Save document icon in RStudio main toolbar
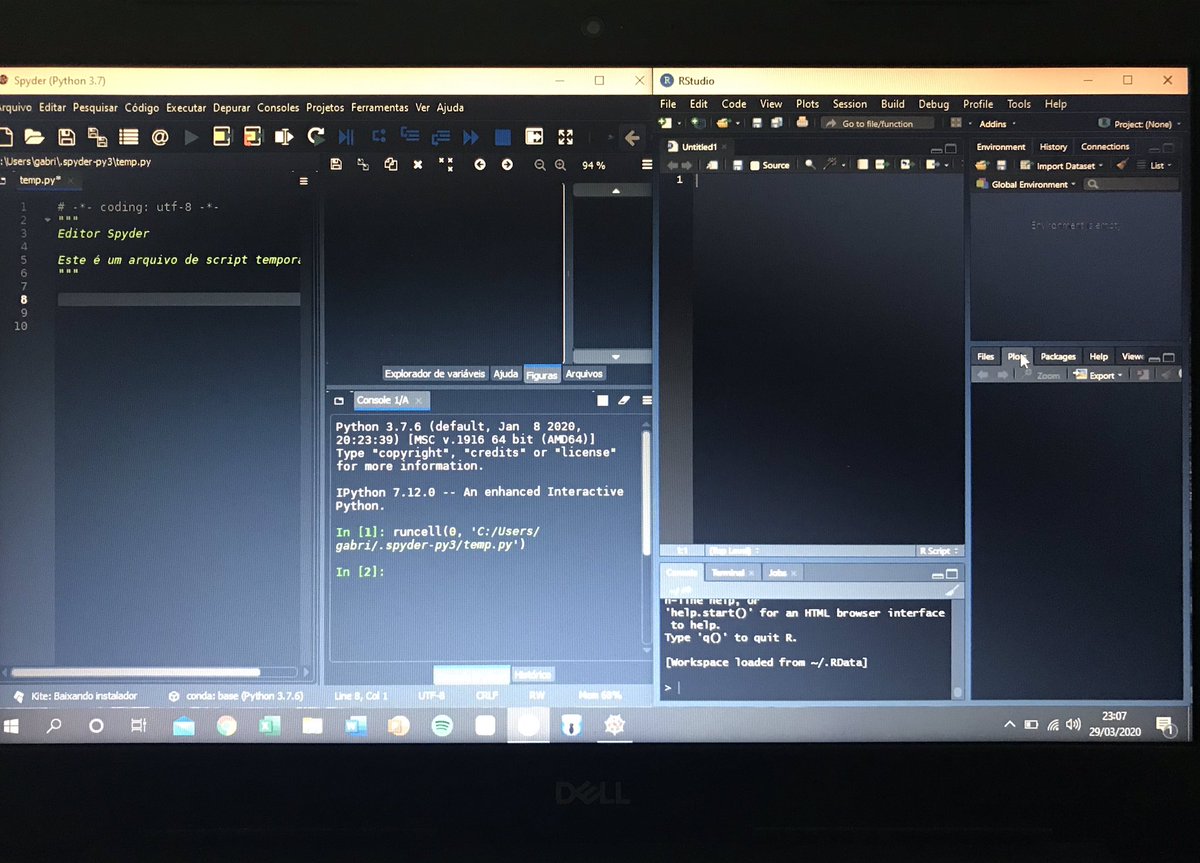 pyautogui.click(x=757, y=123)
